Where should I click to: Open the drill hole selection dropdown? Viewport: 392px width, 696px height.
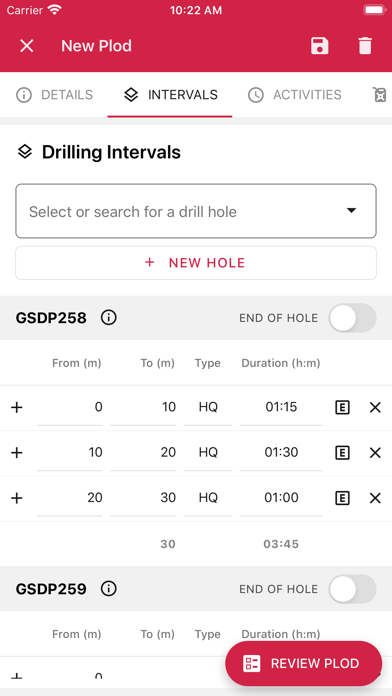[x=196, y=211]
